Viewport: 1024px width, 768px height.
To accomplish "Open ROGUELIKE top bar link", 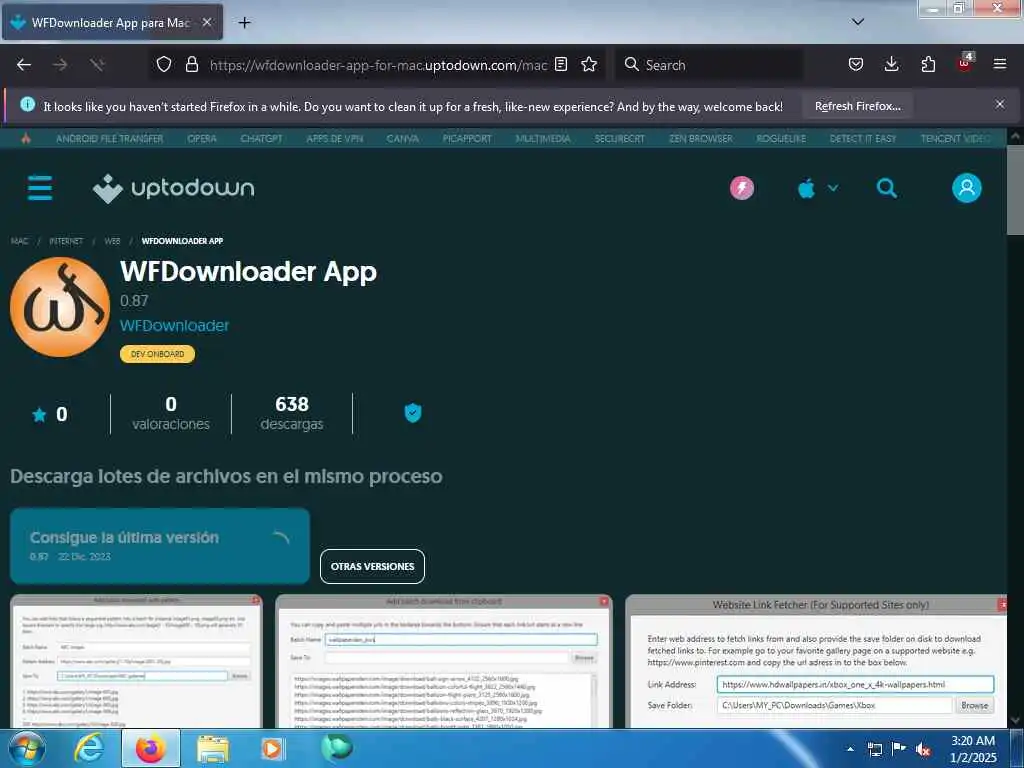I will [x=781, y=138].
